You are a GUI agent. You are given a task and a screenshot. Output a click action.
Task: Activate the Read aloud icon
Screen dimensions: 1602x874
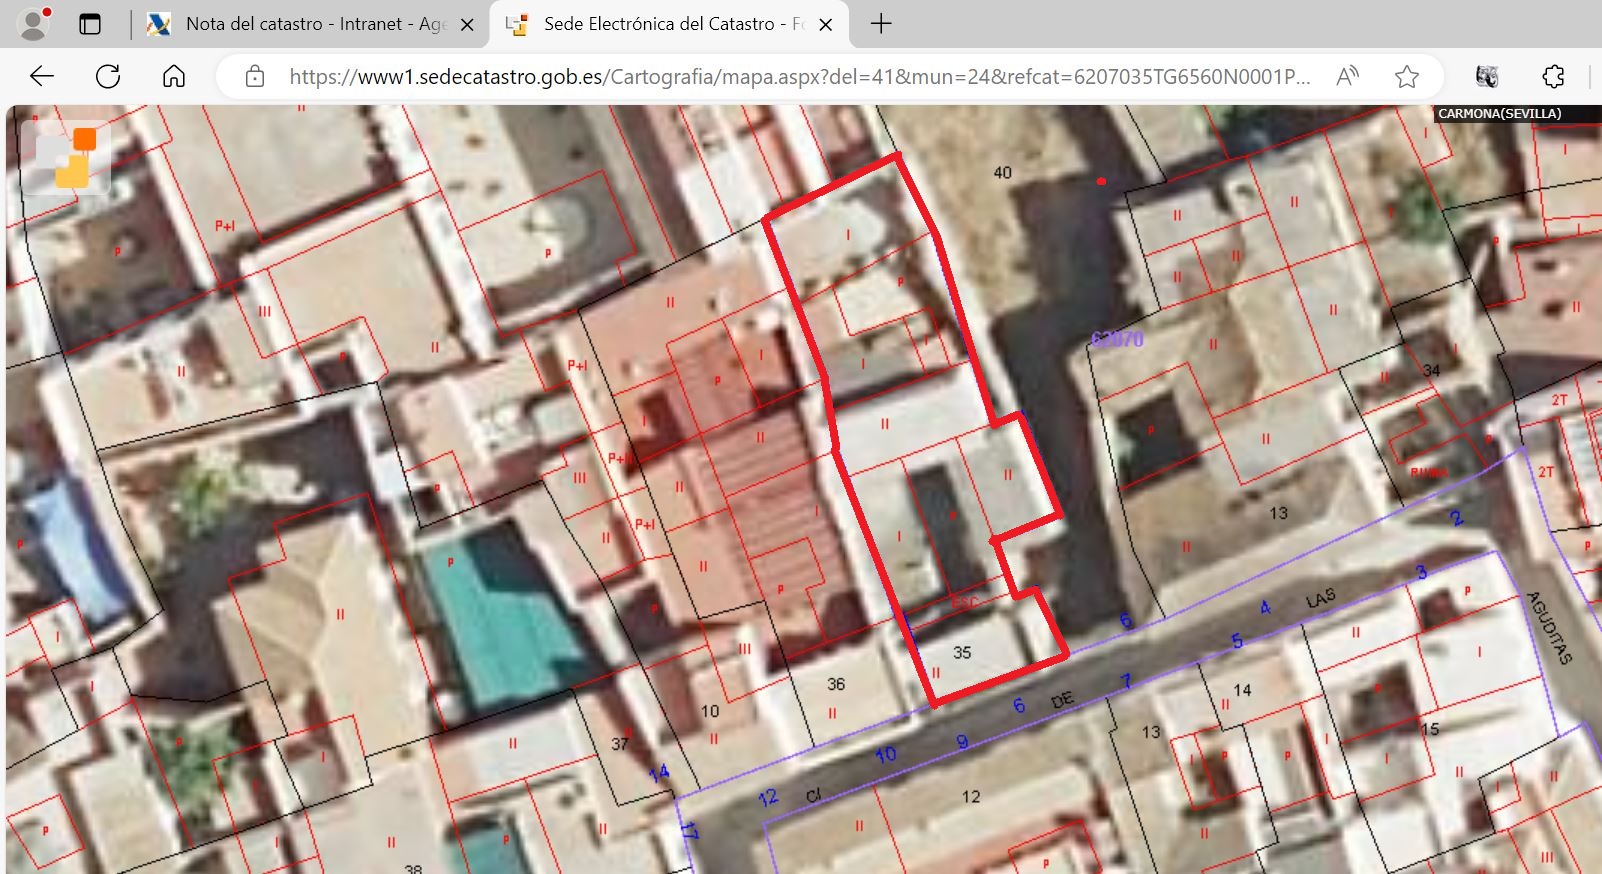click(1347, 76)
